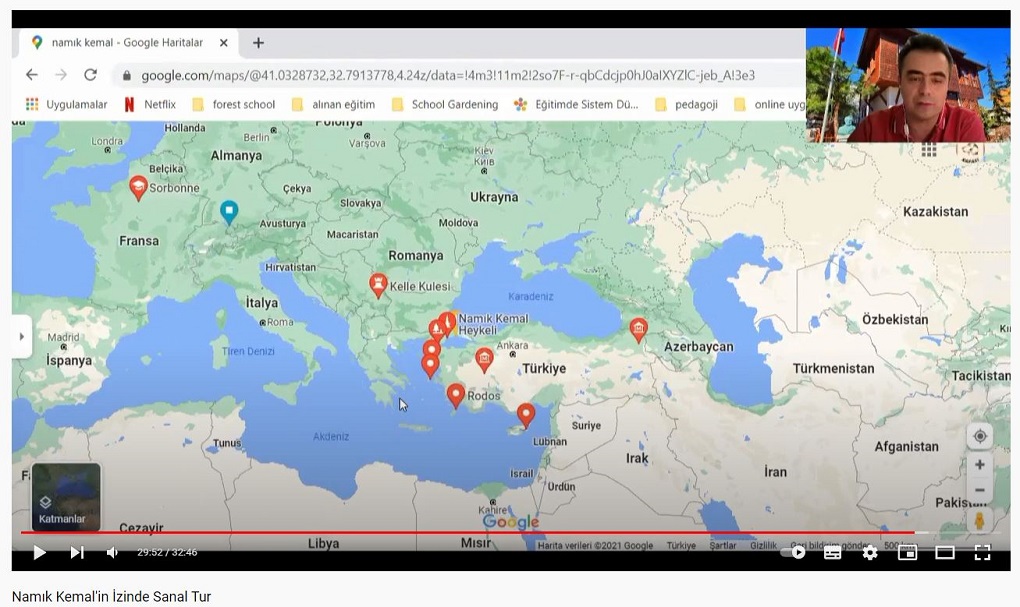The image size is (1020, 607).
Task: Toggle YouTube autoplay switch
Action: click(794, 552)
